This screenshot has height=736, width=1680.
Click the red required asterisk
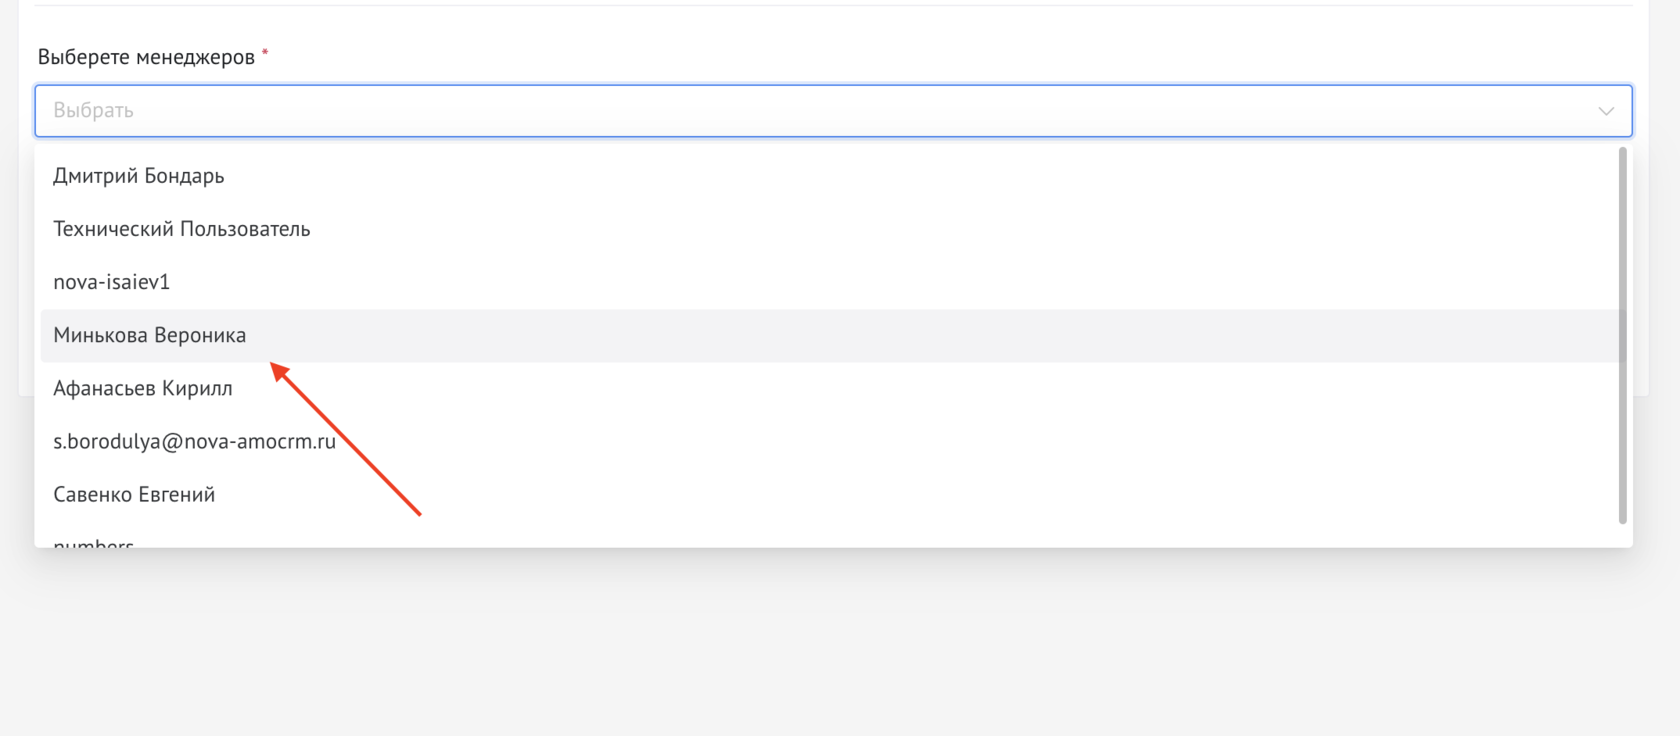tap(265, 53)
